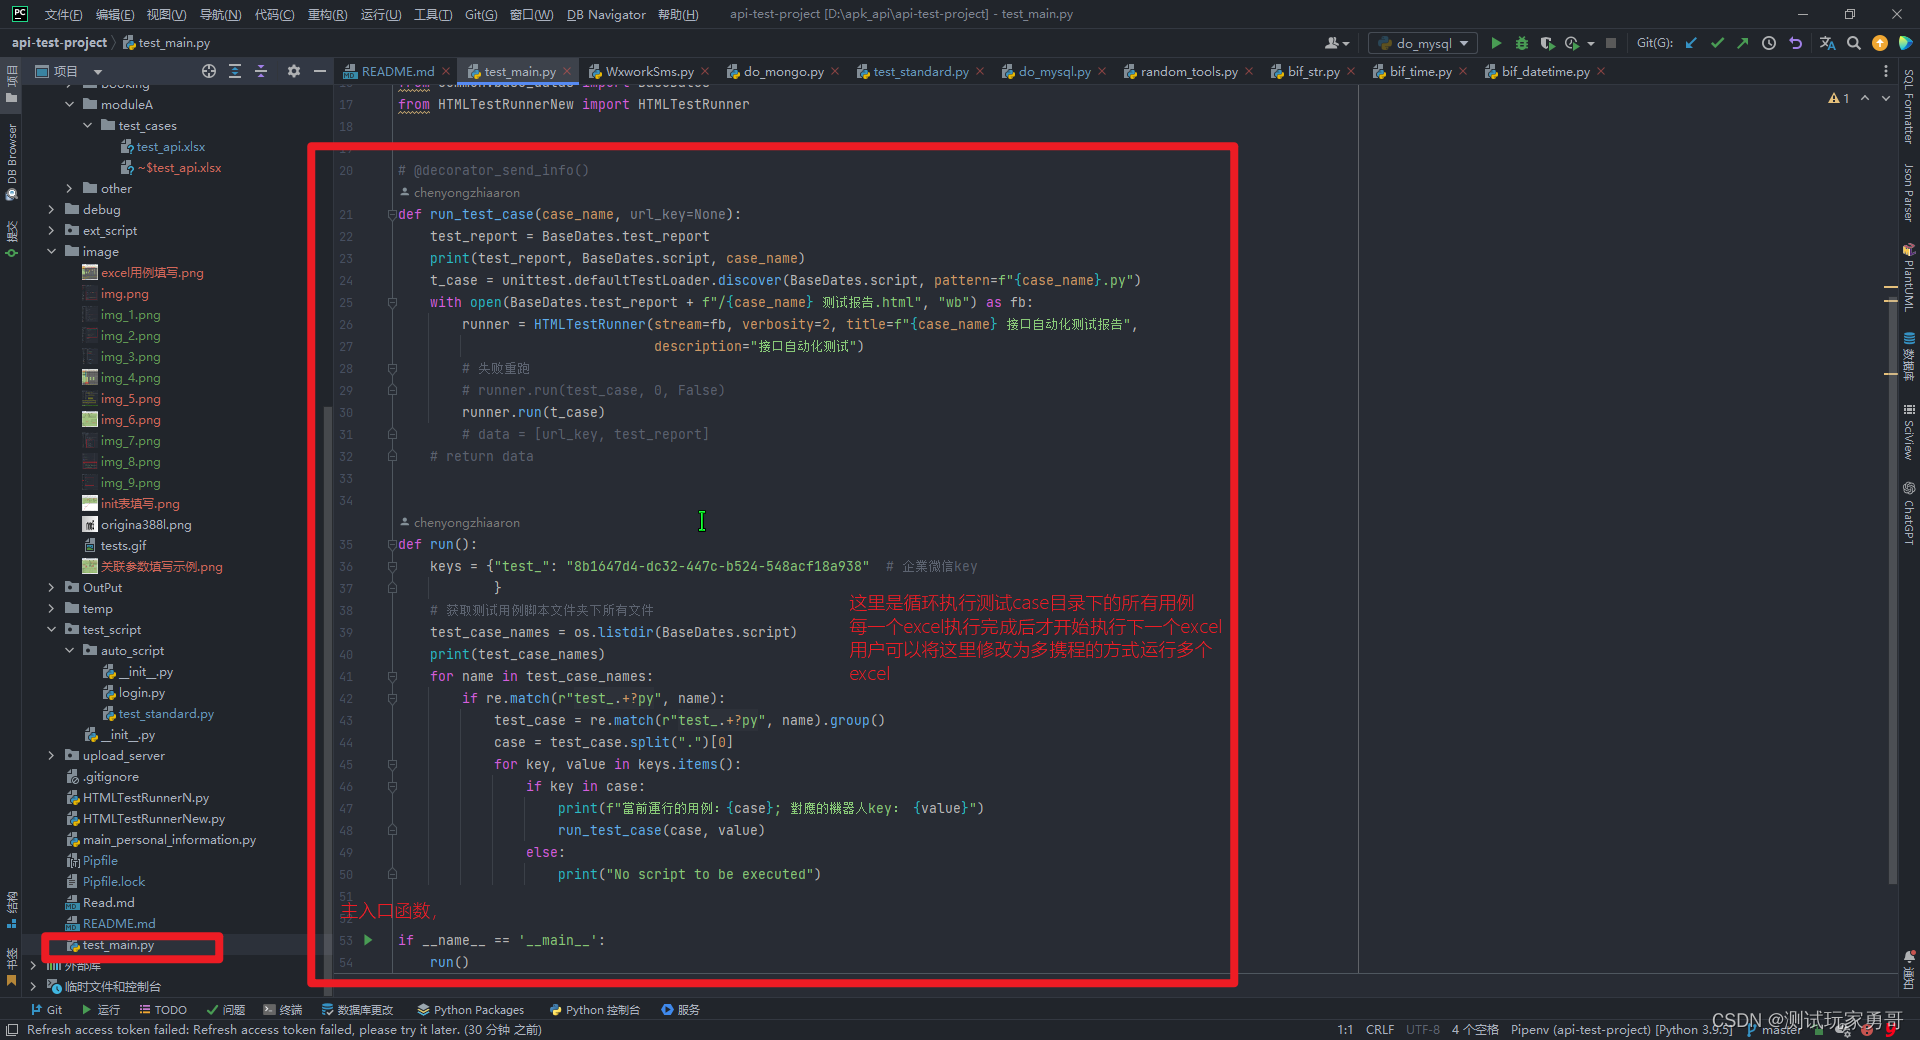Expand the other folder
Image resolution: width=1920 pixels, height=1040 pixels.
tap(69, 188)
